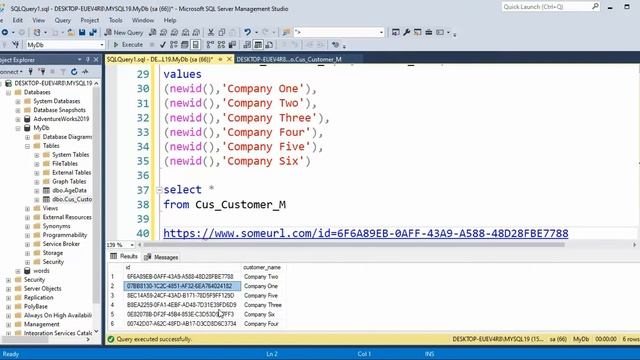640x360 pixels.
Task: Close the Object Explorer panel
Action: [x=96, y=60]
